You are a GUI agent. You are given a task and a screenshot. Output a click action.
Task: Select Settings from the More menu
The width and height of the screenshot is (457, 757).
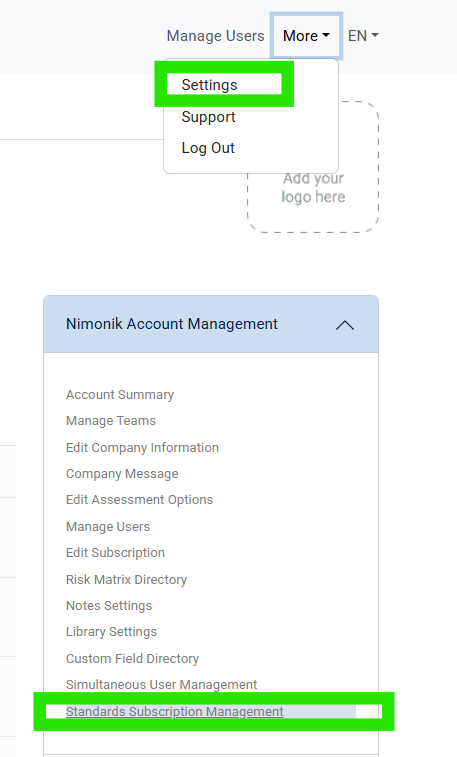pyautogui.click(x=209, y=84)
